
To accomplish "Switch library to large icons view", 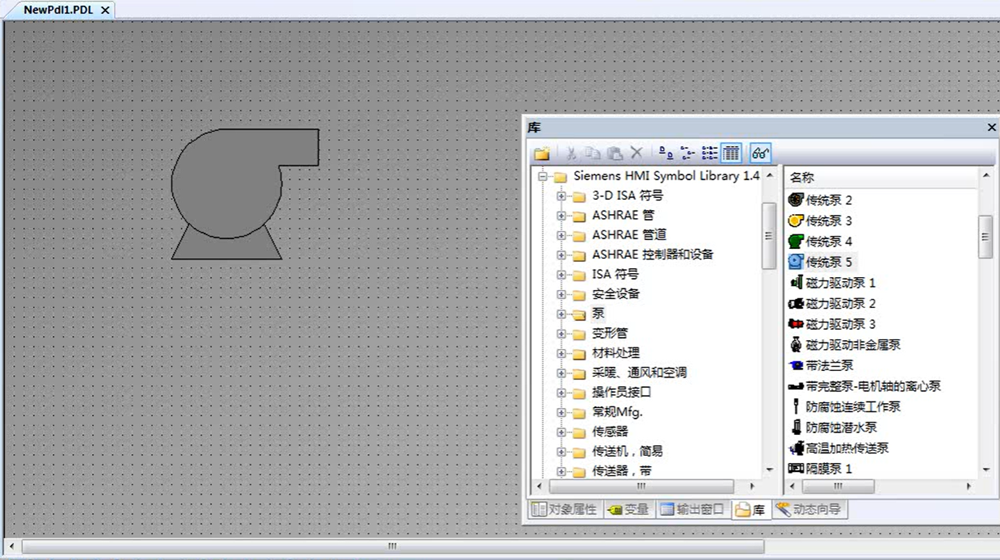I will pos(666,153).
